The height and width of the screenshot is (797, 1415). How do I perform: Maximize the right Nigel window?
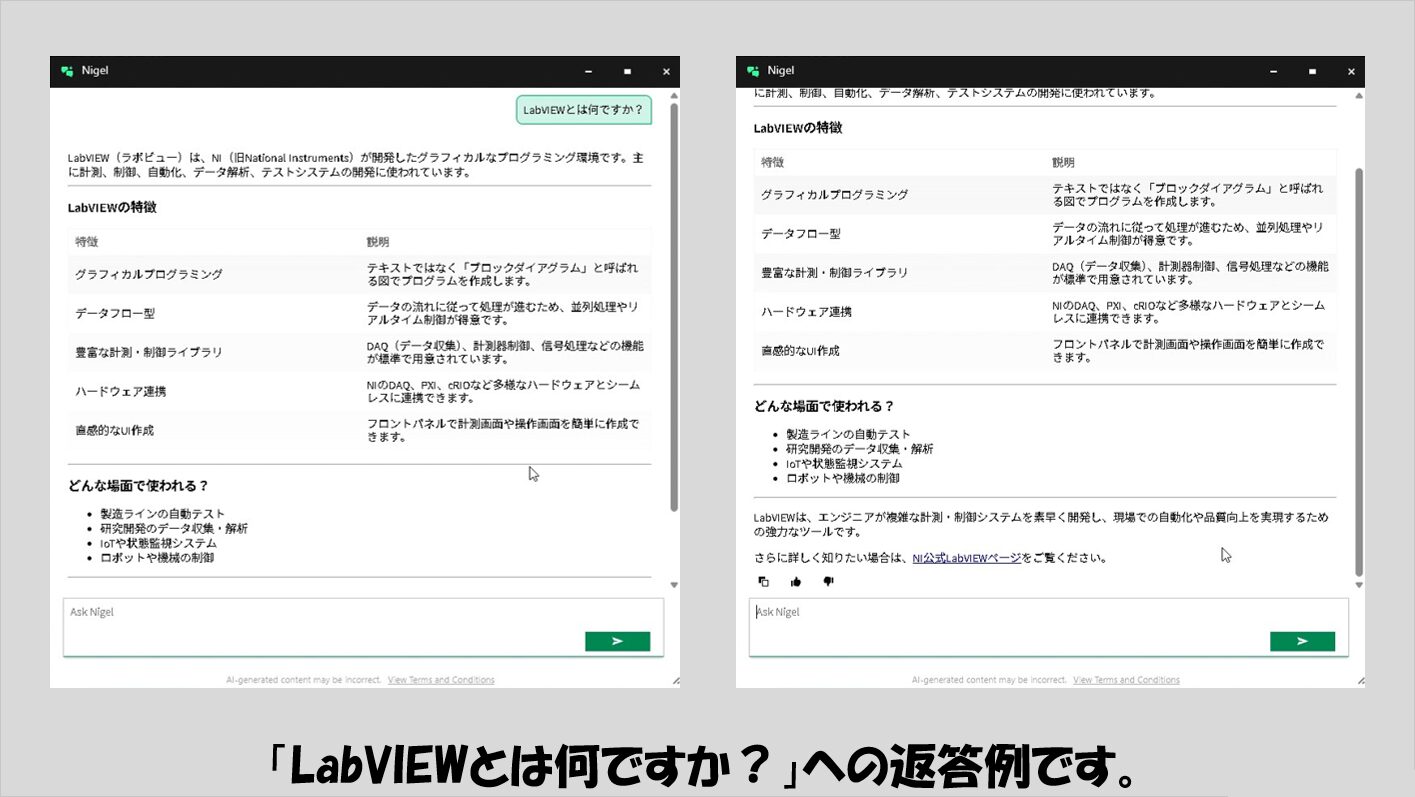[x=1312, y=71]
